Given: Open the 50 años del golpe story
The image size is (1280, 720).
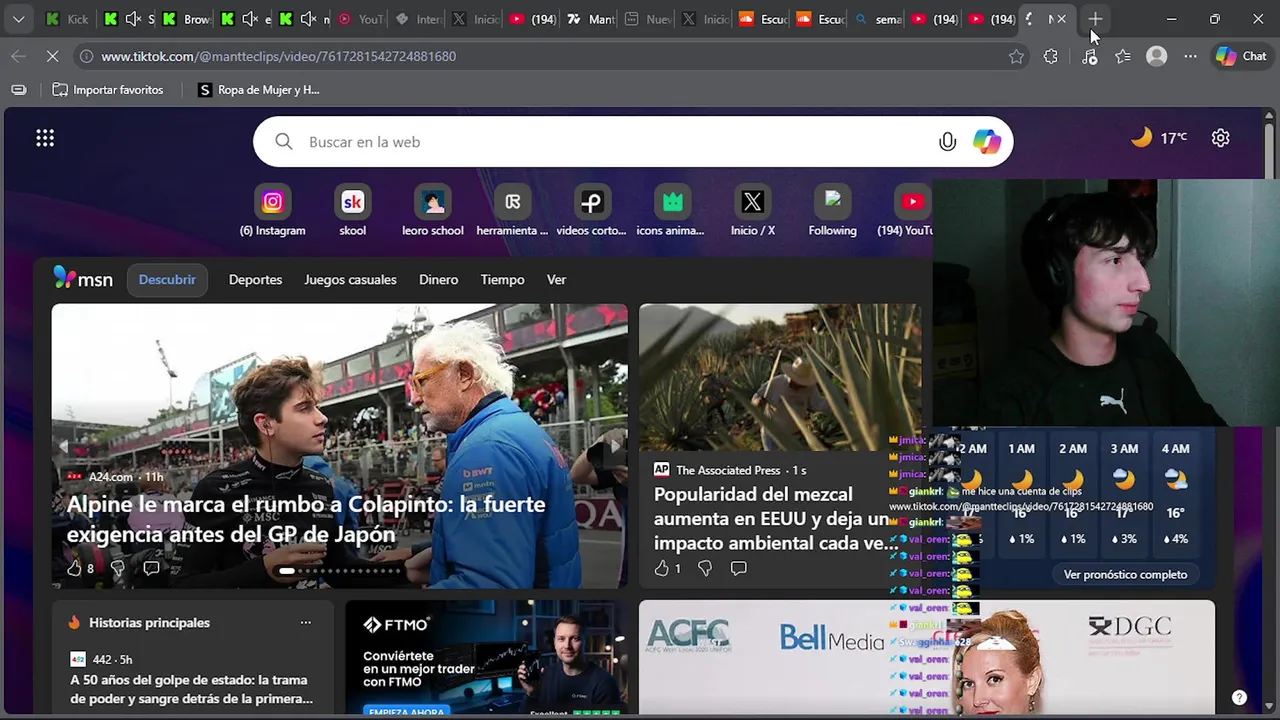Looking at the screenshot, I should [191, 689].
